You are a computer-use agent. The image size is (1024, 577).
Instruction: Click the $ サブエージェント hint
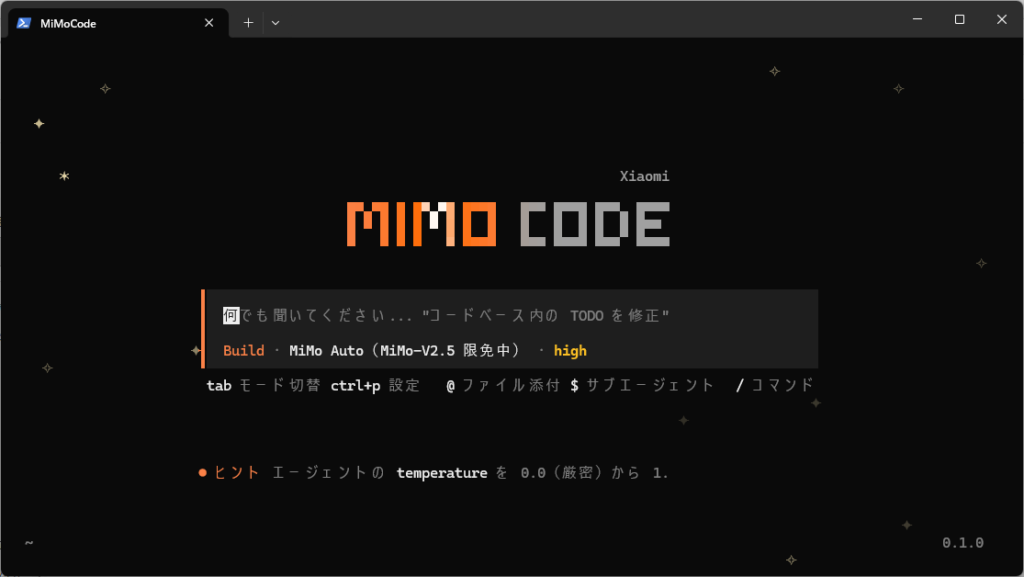[x=641, y=385]
